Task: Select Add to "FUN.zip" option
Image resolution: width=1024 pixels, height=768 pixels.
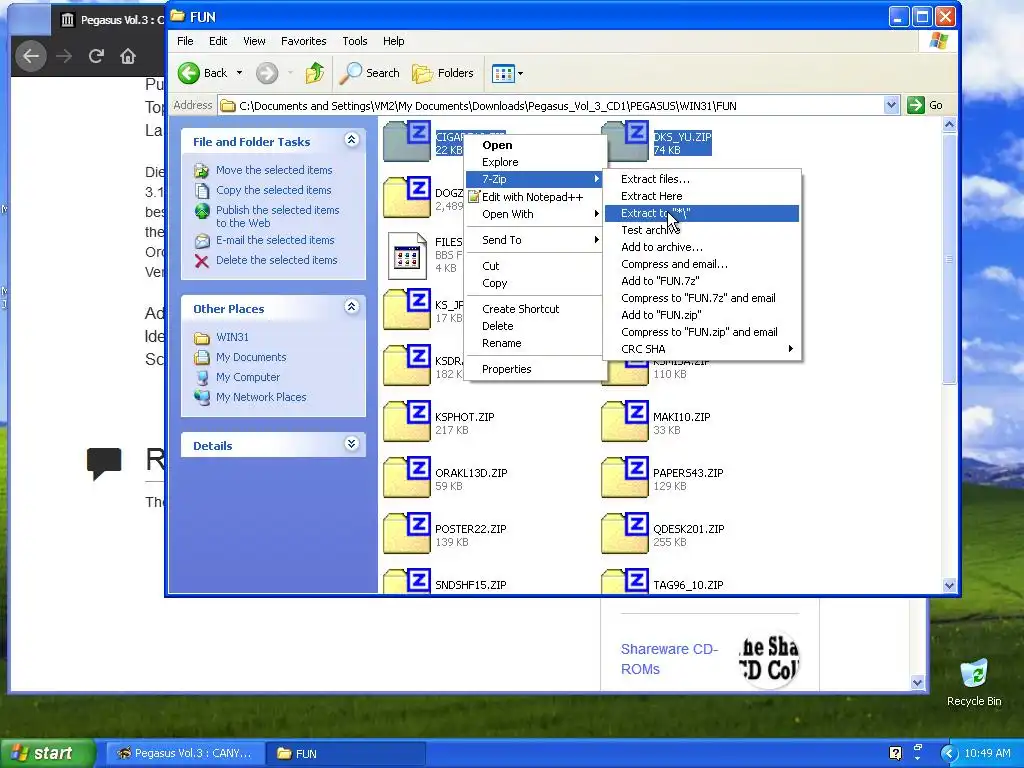Action: point(701,315)
